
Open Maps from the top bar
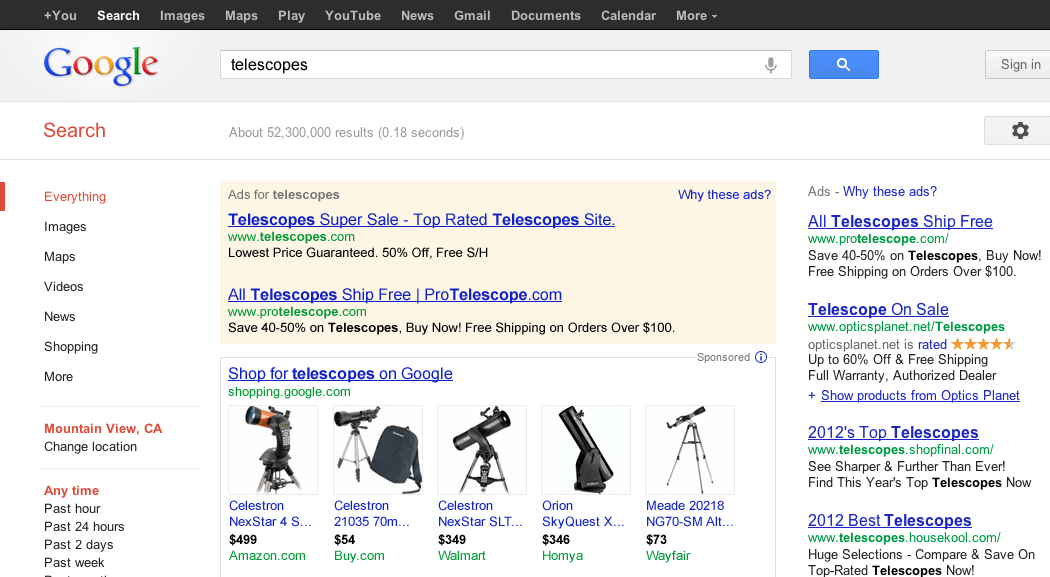(241, 15)
